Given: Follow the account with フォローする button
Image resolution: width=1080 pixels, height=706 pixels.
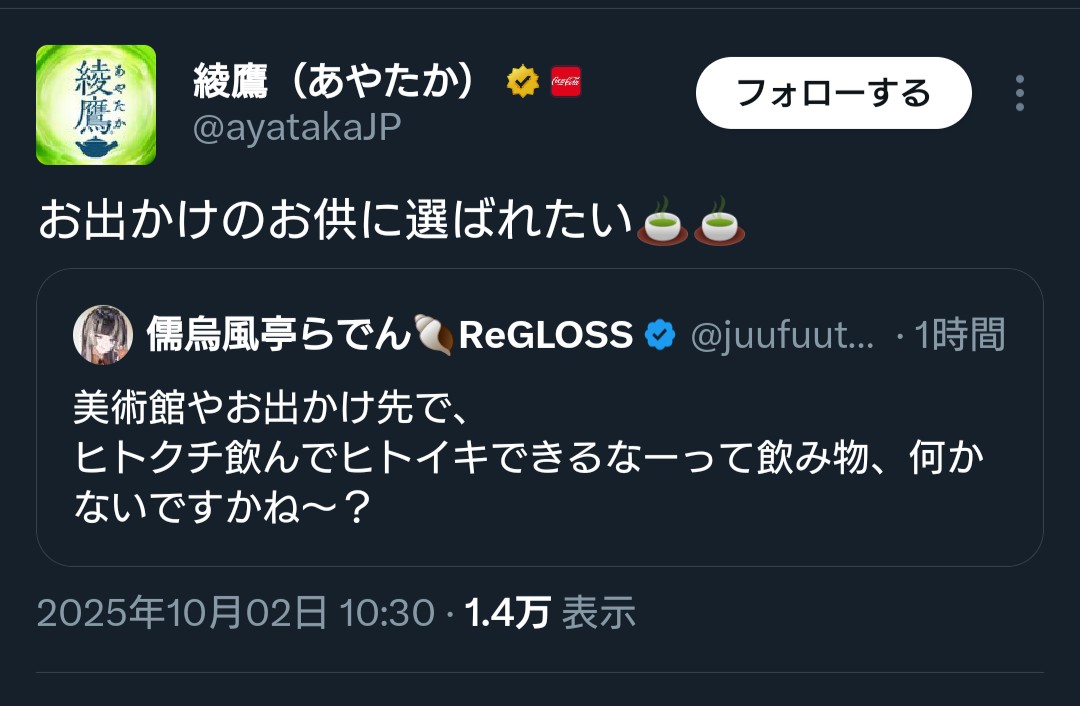Looking at the screenshot, I should (833, 93).
